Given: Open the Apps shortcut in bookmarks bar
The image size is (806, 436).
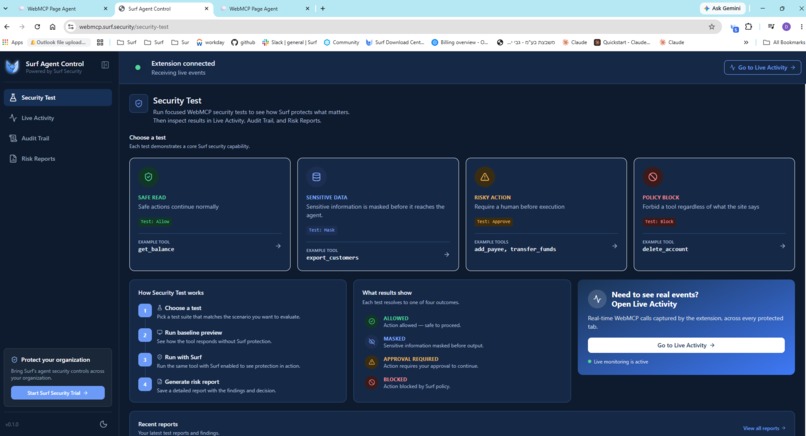Looking at the screenshot, I should coord(13,43).
